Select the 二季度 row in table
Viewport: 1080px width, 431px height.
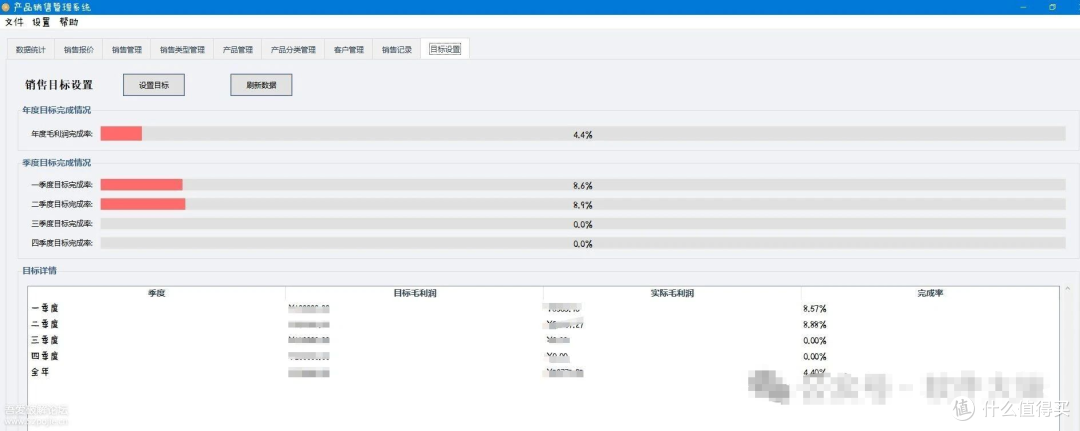click(x=543, y=324)
